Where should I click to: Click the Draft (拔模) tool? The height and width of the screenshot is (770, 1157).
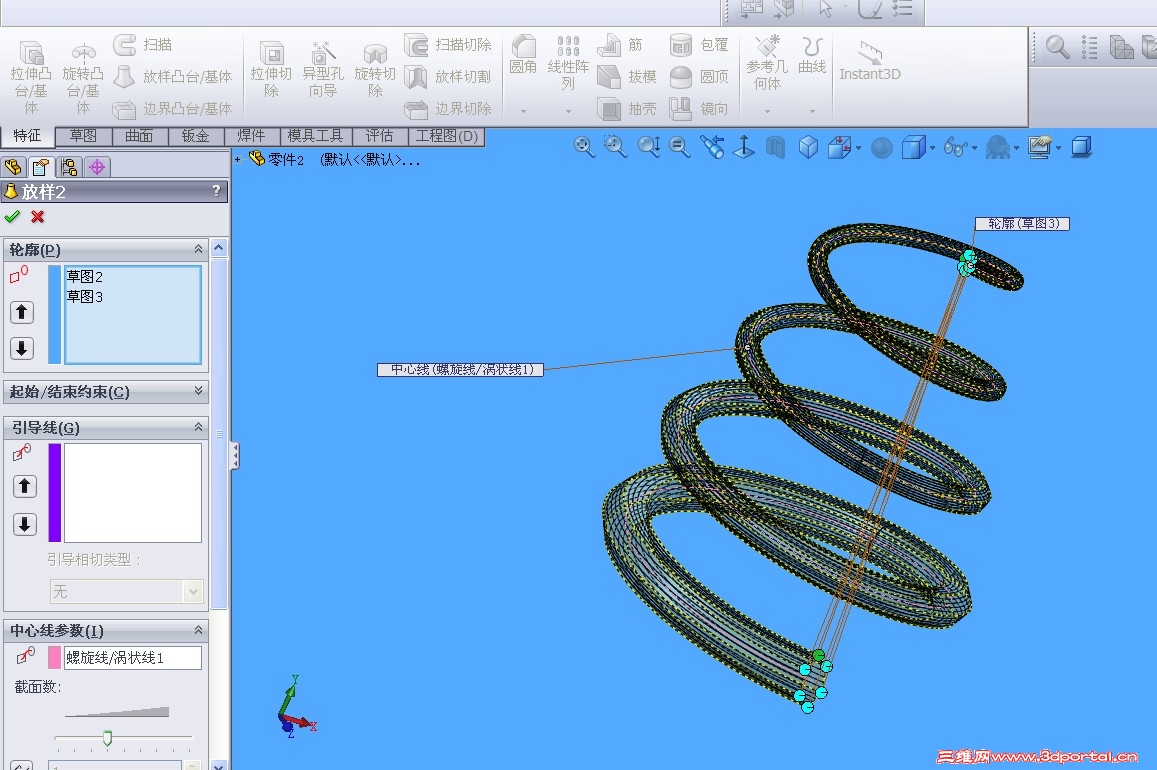[626, 77]
